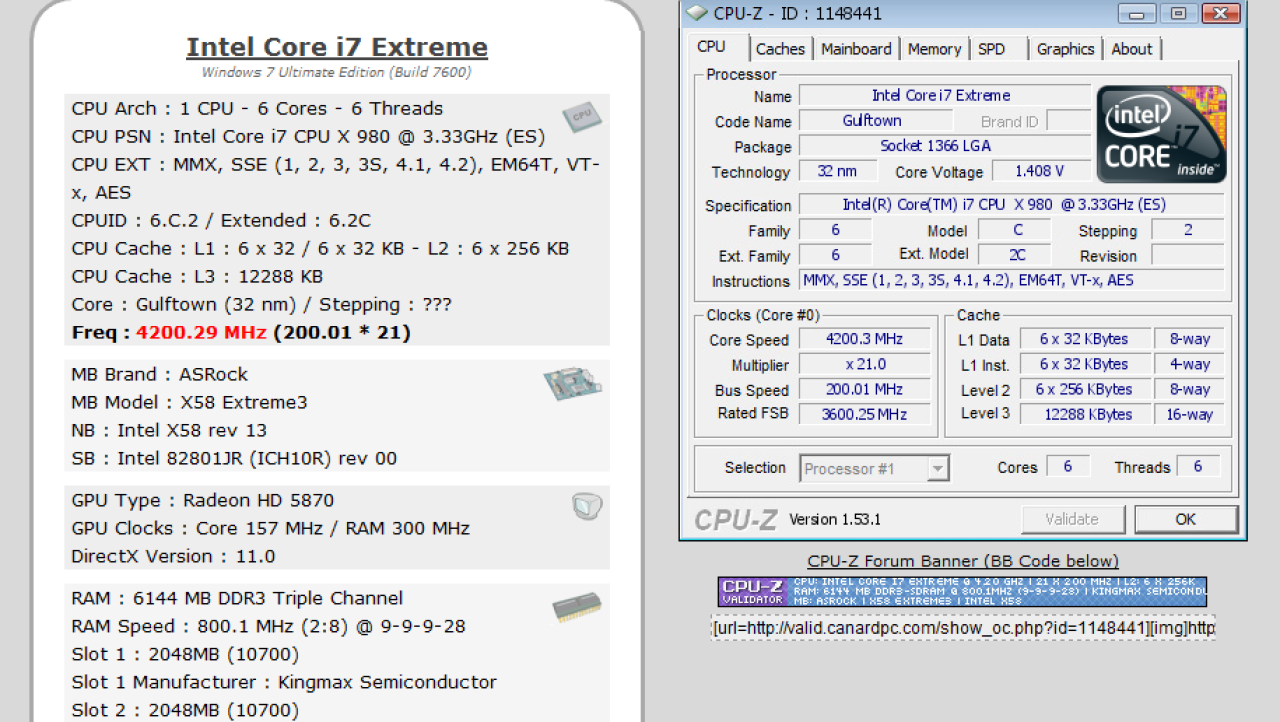Click the CPU-Z Forum Banner caption text
Image resolution: width=1280 pixels, height=722 pixels.
click(x=963, y=561)
